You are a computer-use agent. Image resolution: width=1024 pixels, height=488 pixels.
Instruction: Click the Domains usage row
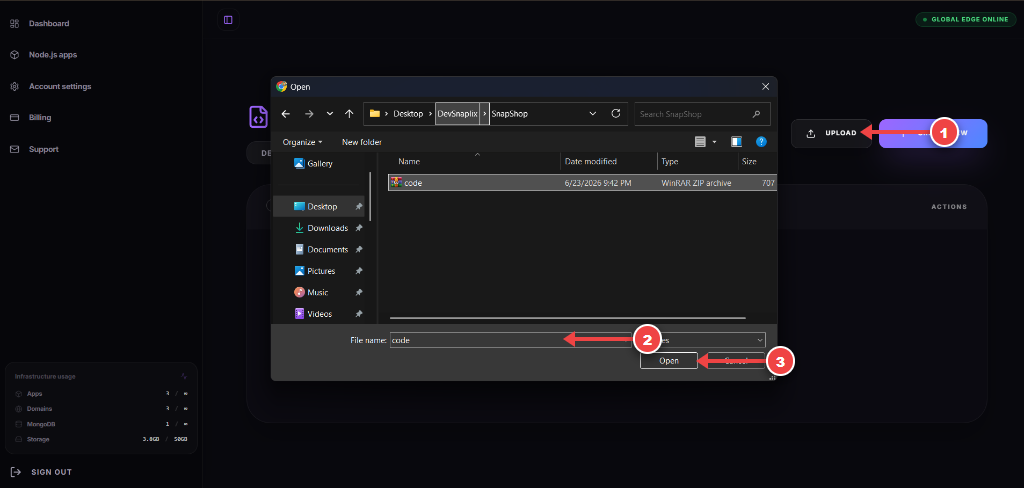tap(101, 409)
